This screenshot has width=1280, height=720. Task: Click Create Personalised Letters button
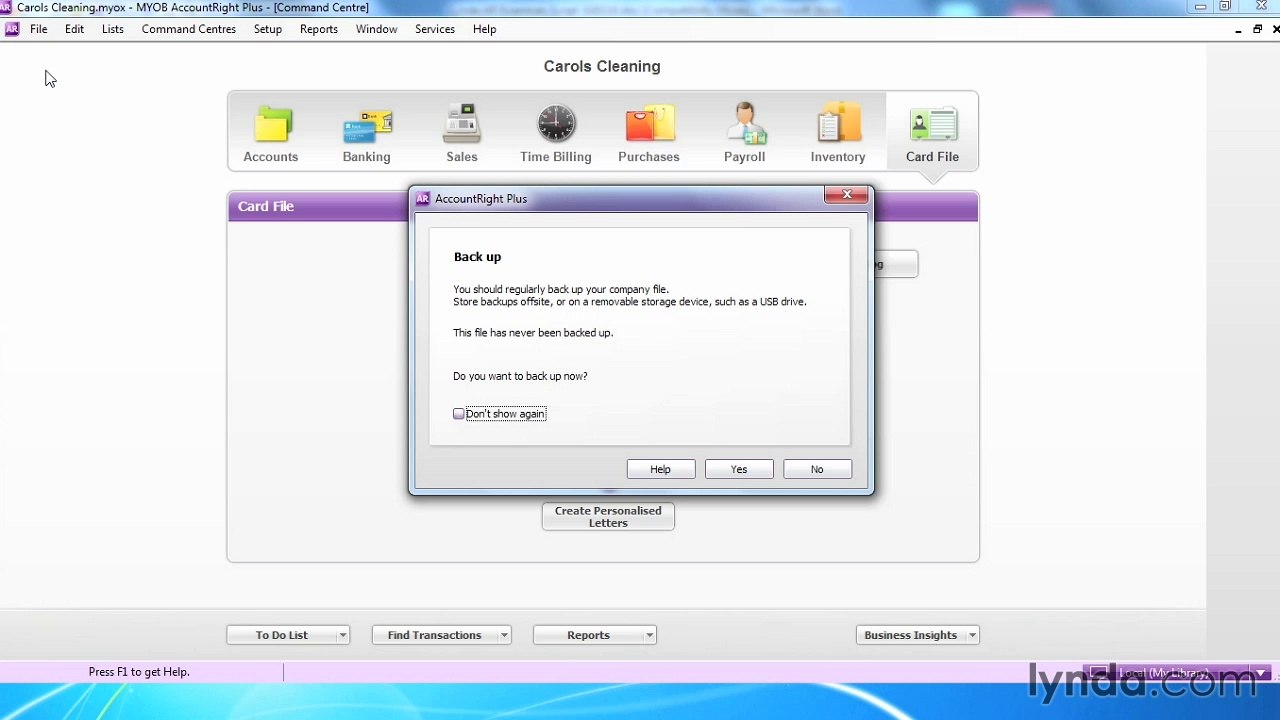coord(608,517)
